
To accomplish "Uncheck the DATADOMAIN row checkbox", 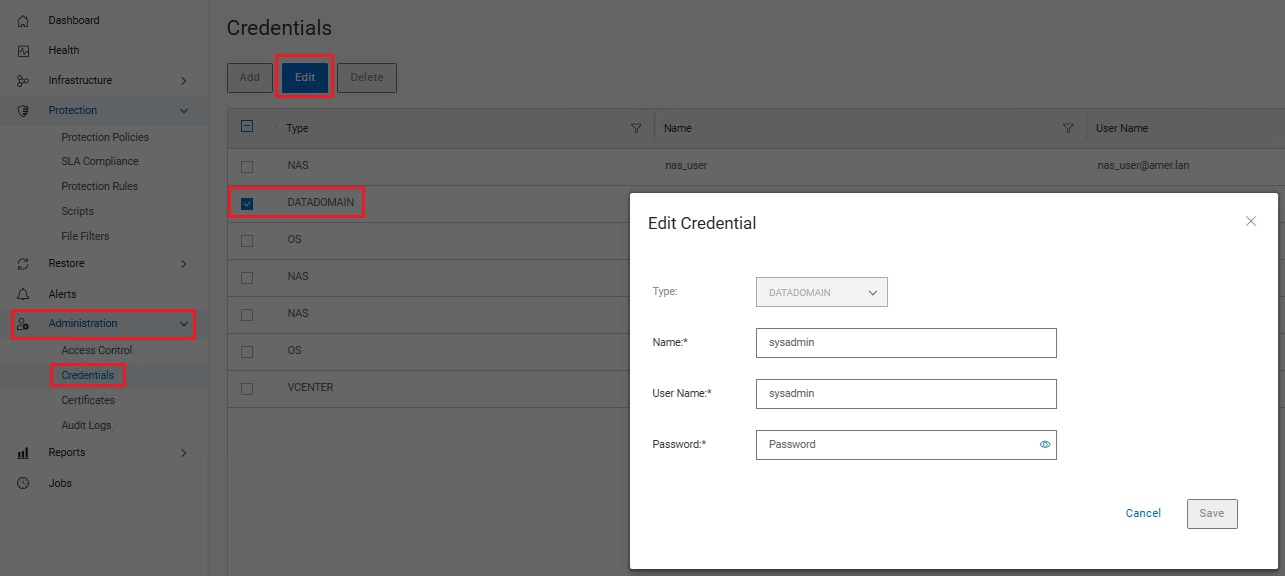I will (247, 203).
